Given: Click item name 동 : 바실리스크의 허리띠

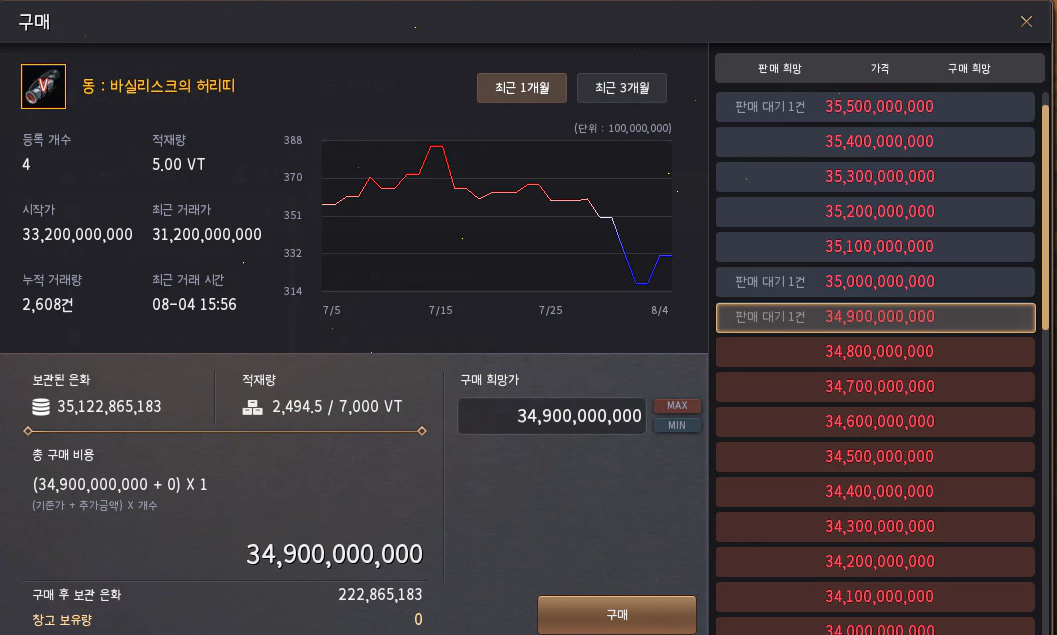Looking at the screenshot, I should coord(158,86).
